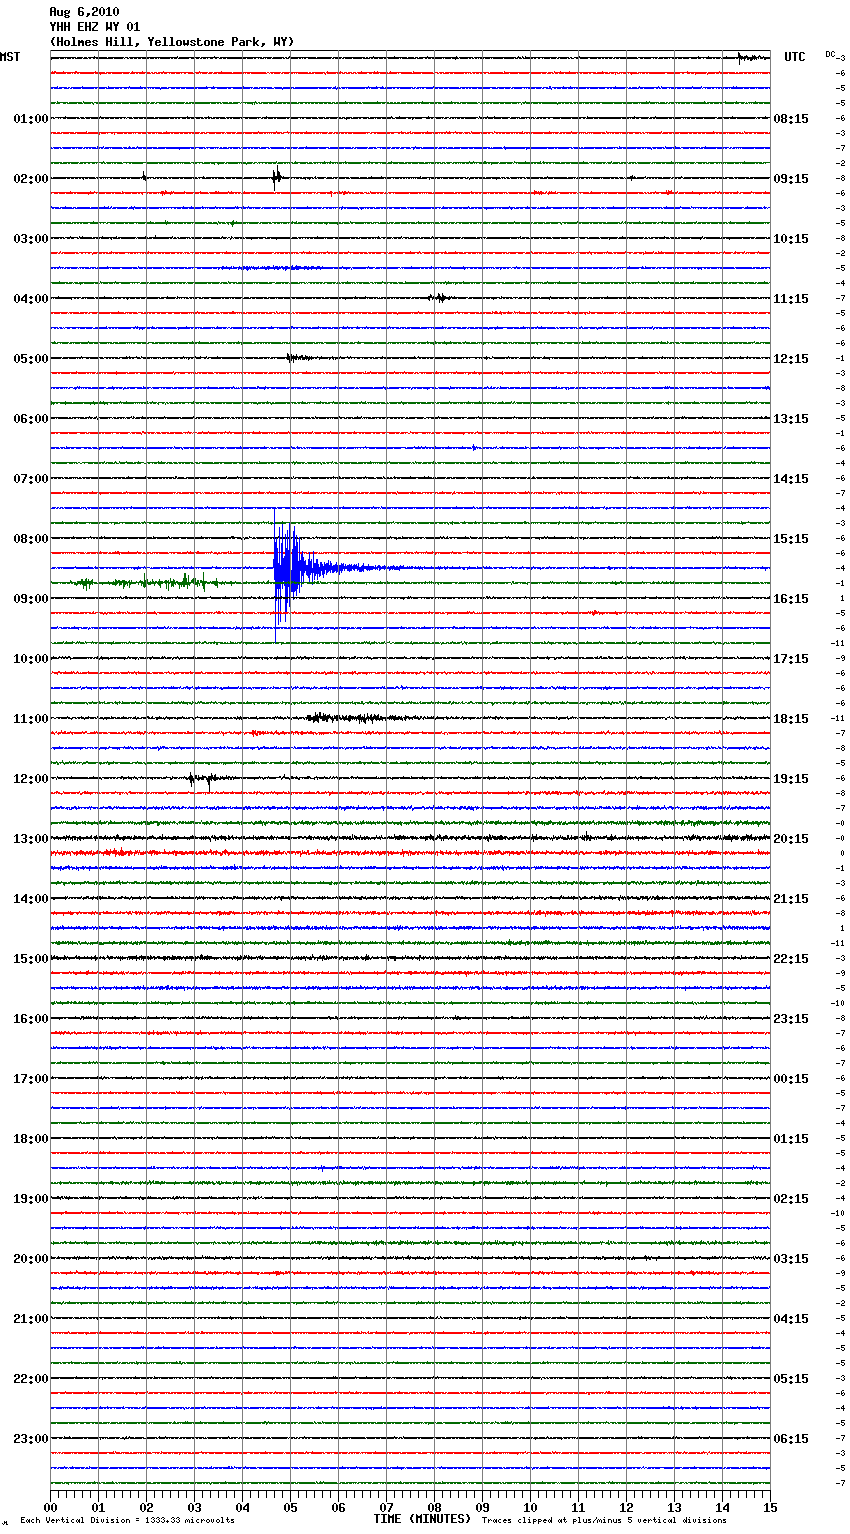This screenshot has width=850, height=1534.
Task: Select the Aug 6,2010 date header
Action: point(84,12)
